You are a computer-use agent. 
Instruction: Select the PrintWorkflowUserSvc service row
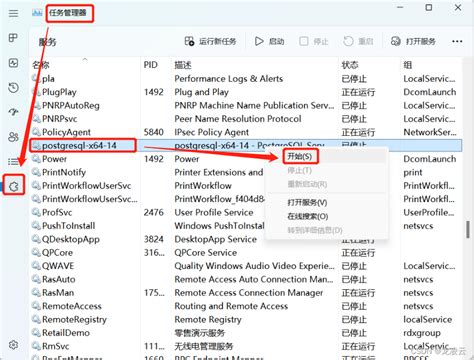coord(246,186)
